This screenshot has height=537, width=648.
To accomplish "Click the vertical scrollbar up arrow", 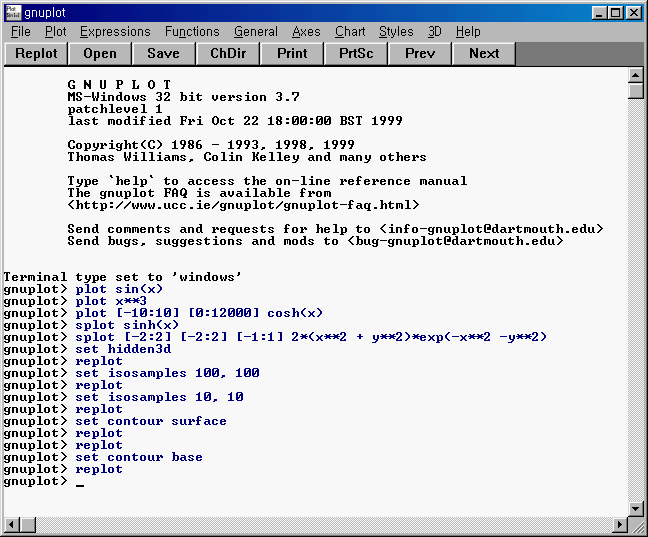I will coord(636,75).
